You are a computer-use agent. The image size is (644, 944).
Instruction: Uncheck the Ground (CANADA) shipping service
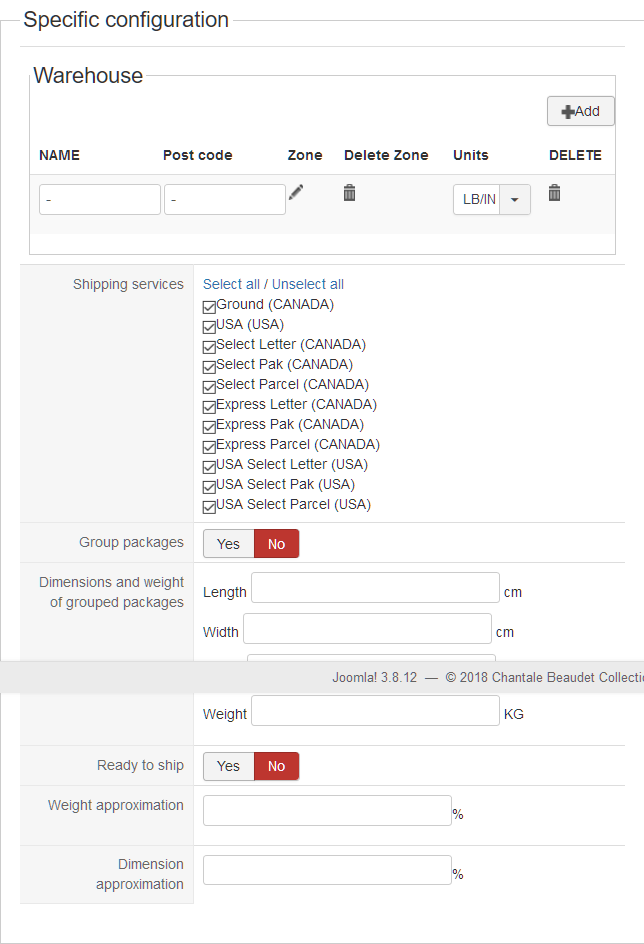209,306
